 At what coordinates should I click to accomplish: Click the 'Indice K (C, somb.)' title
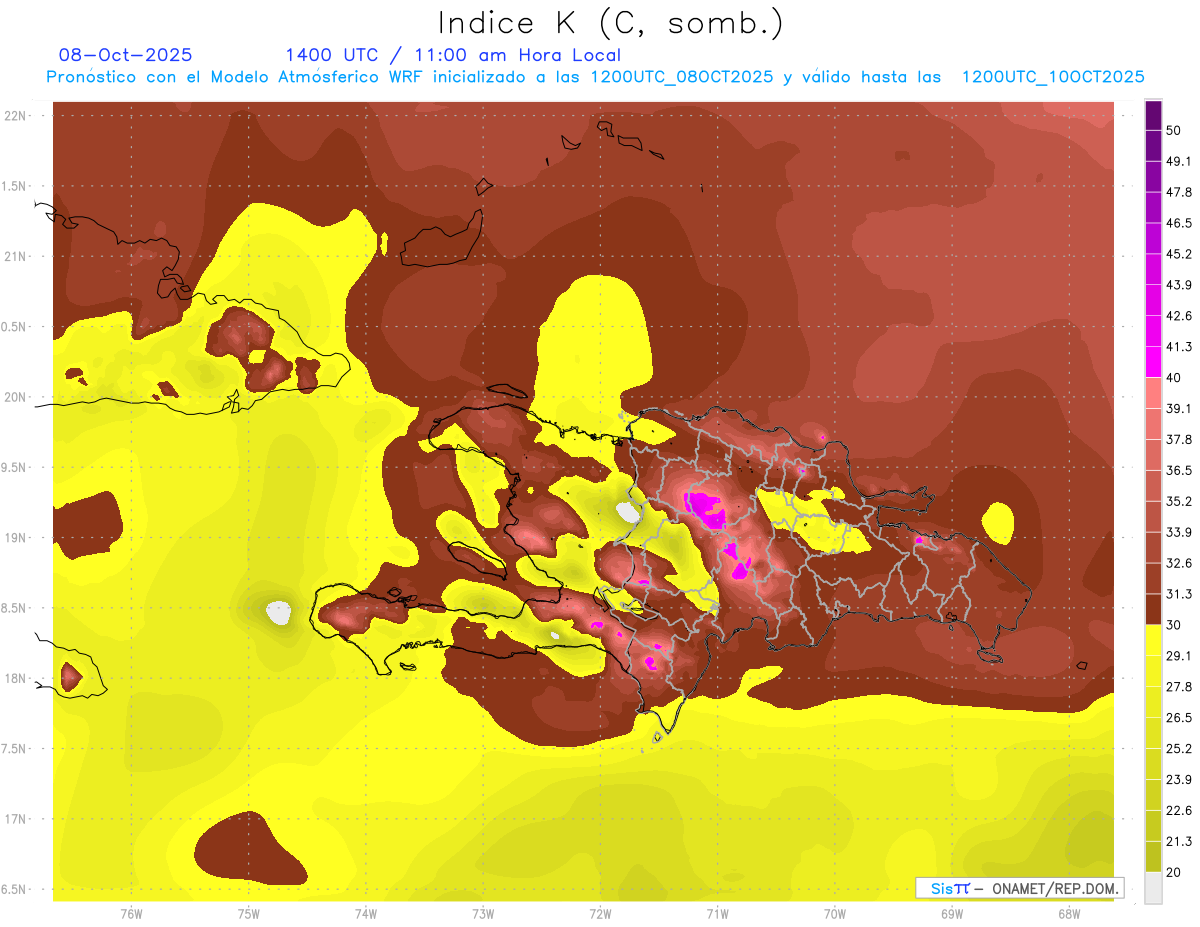pos(610,24)
